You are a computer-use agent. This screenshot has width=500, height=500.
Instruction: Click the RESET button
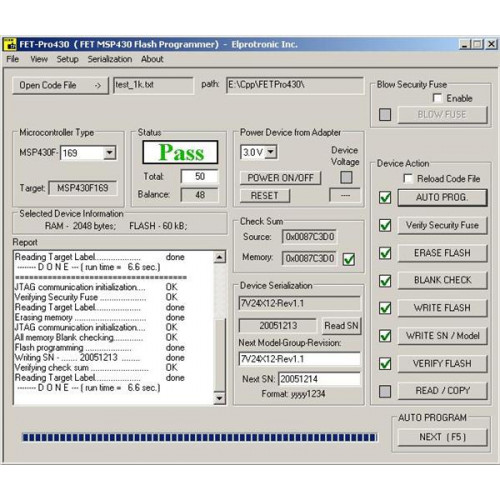[265, 196]
